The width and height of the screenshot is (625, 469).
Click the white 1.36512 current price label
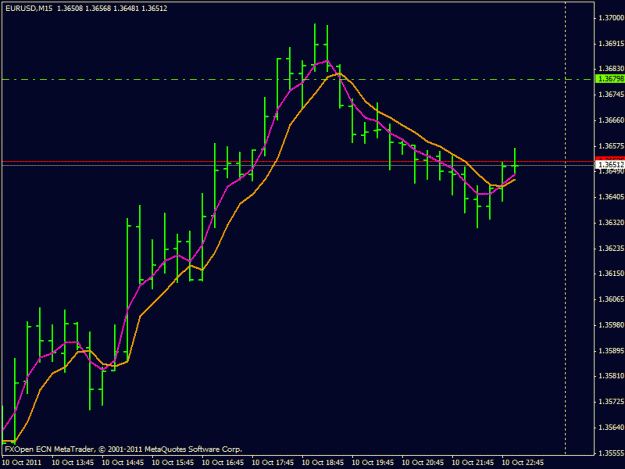pyautogui.click(x=610, y=165)
